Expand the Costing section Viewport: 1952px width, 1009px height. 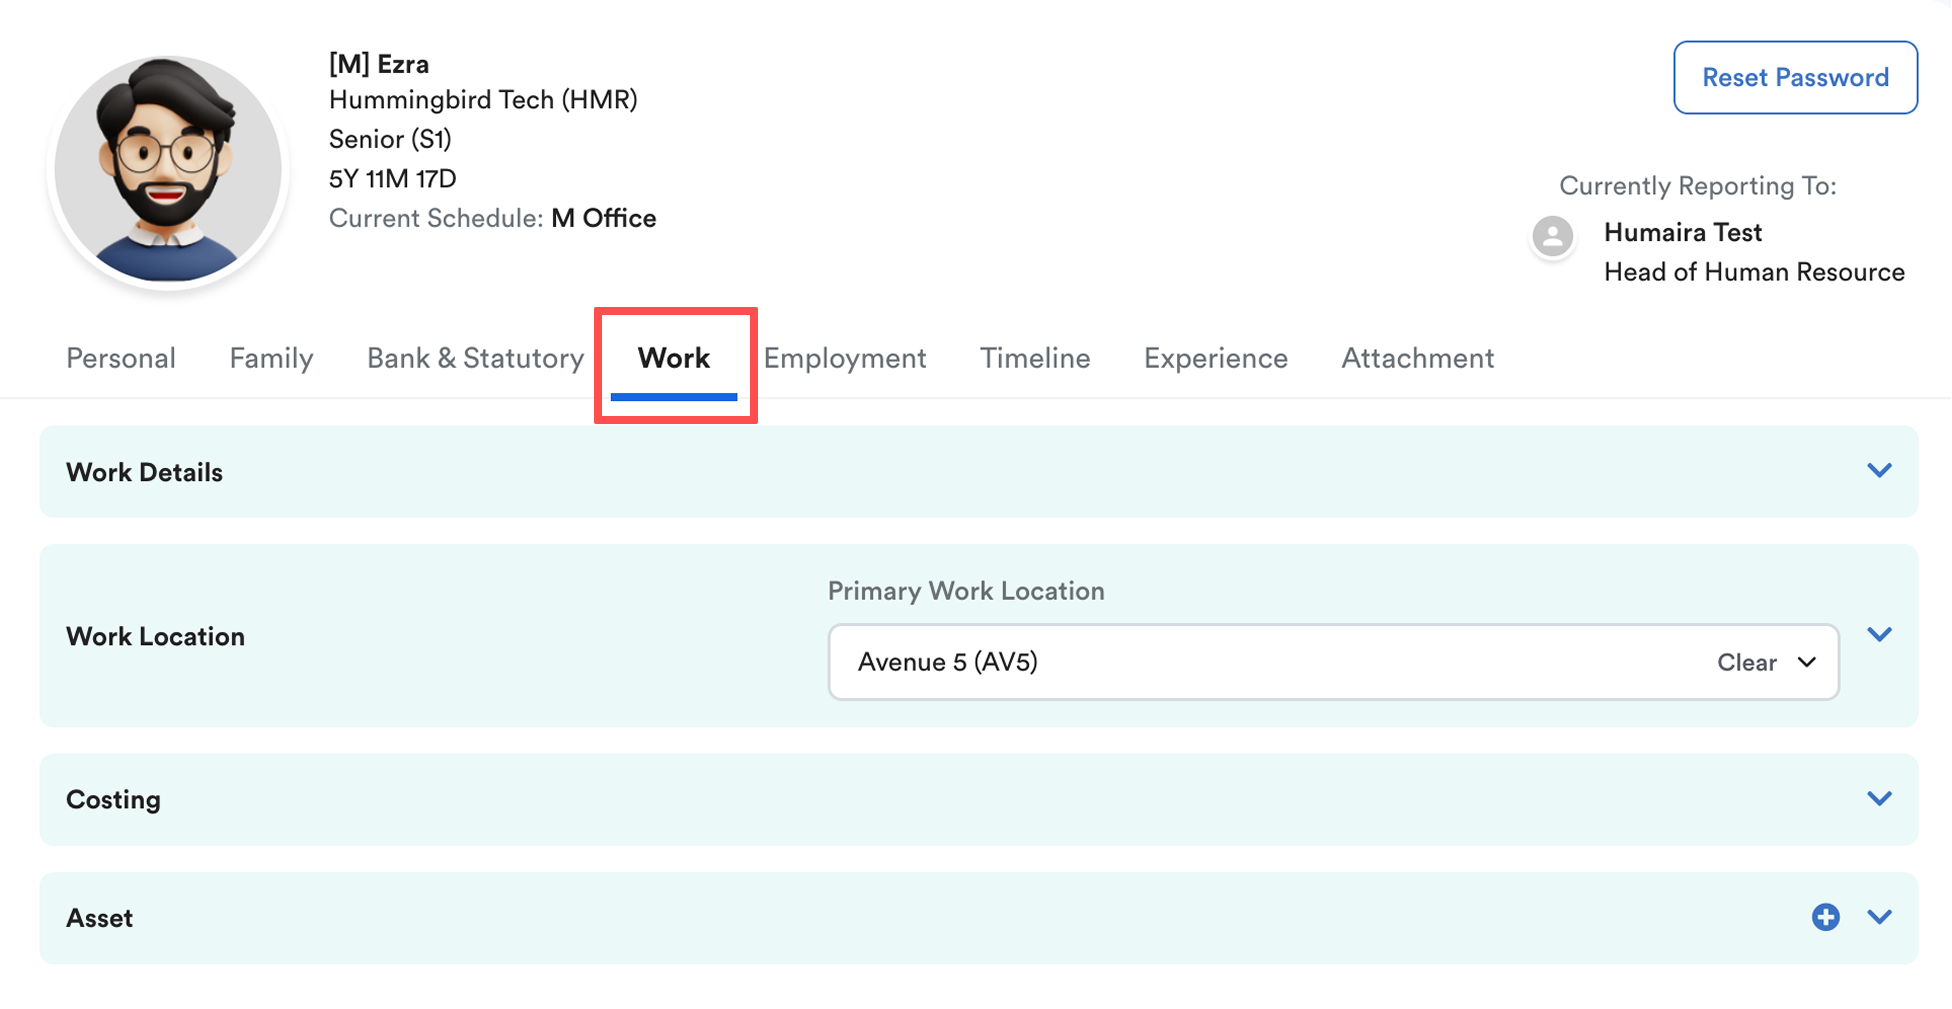(x=1879, y=799)
